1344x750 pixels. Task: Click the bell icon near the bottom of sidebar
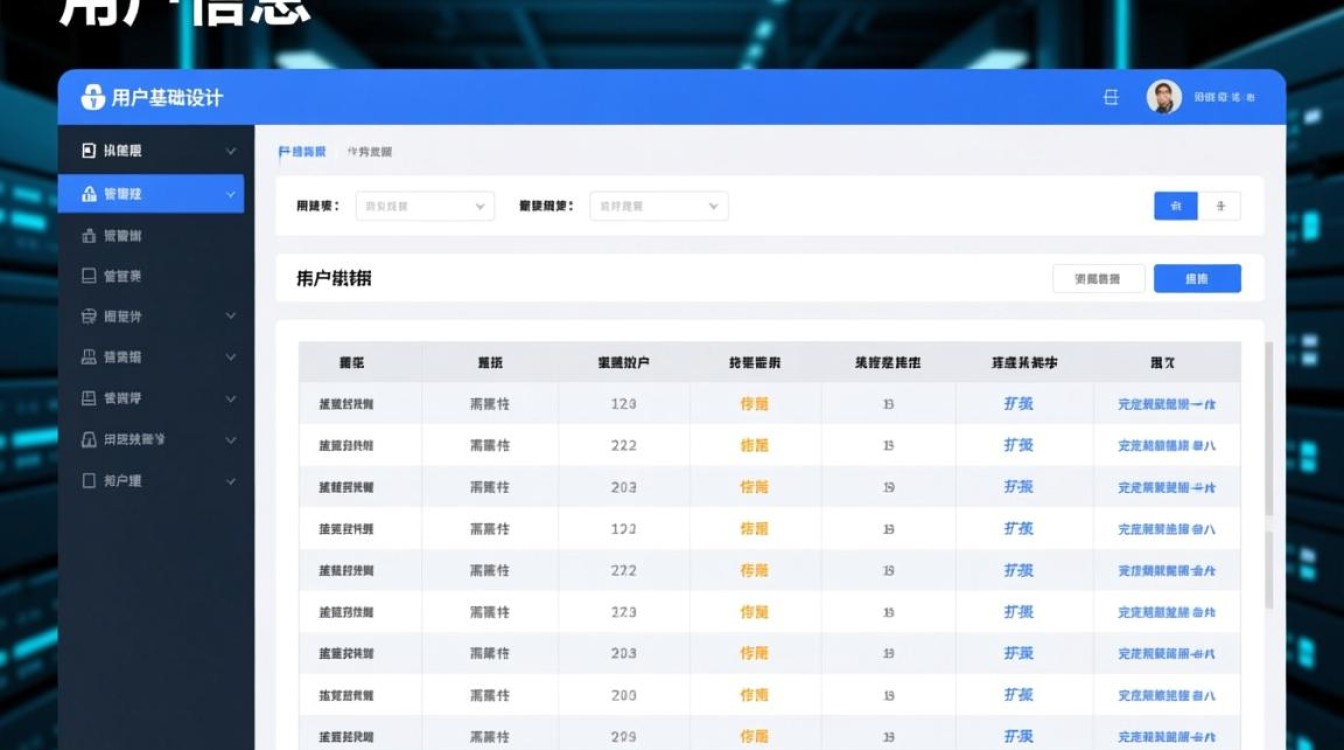(x=88, y=438)
